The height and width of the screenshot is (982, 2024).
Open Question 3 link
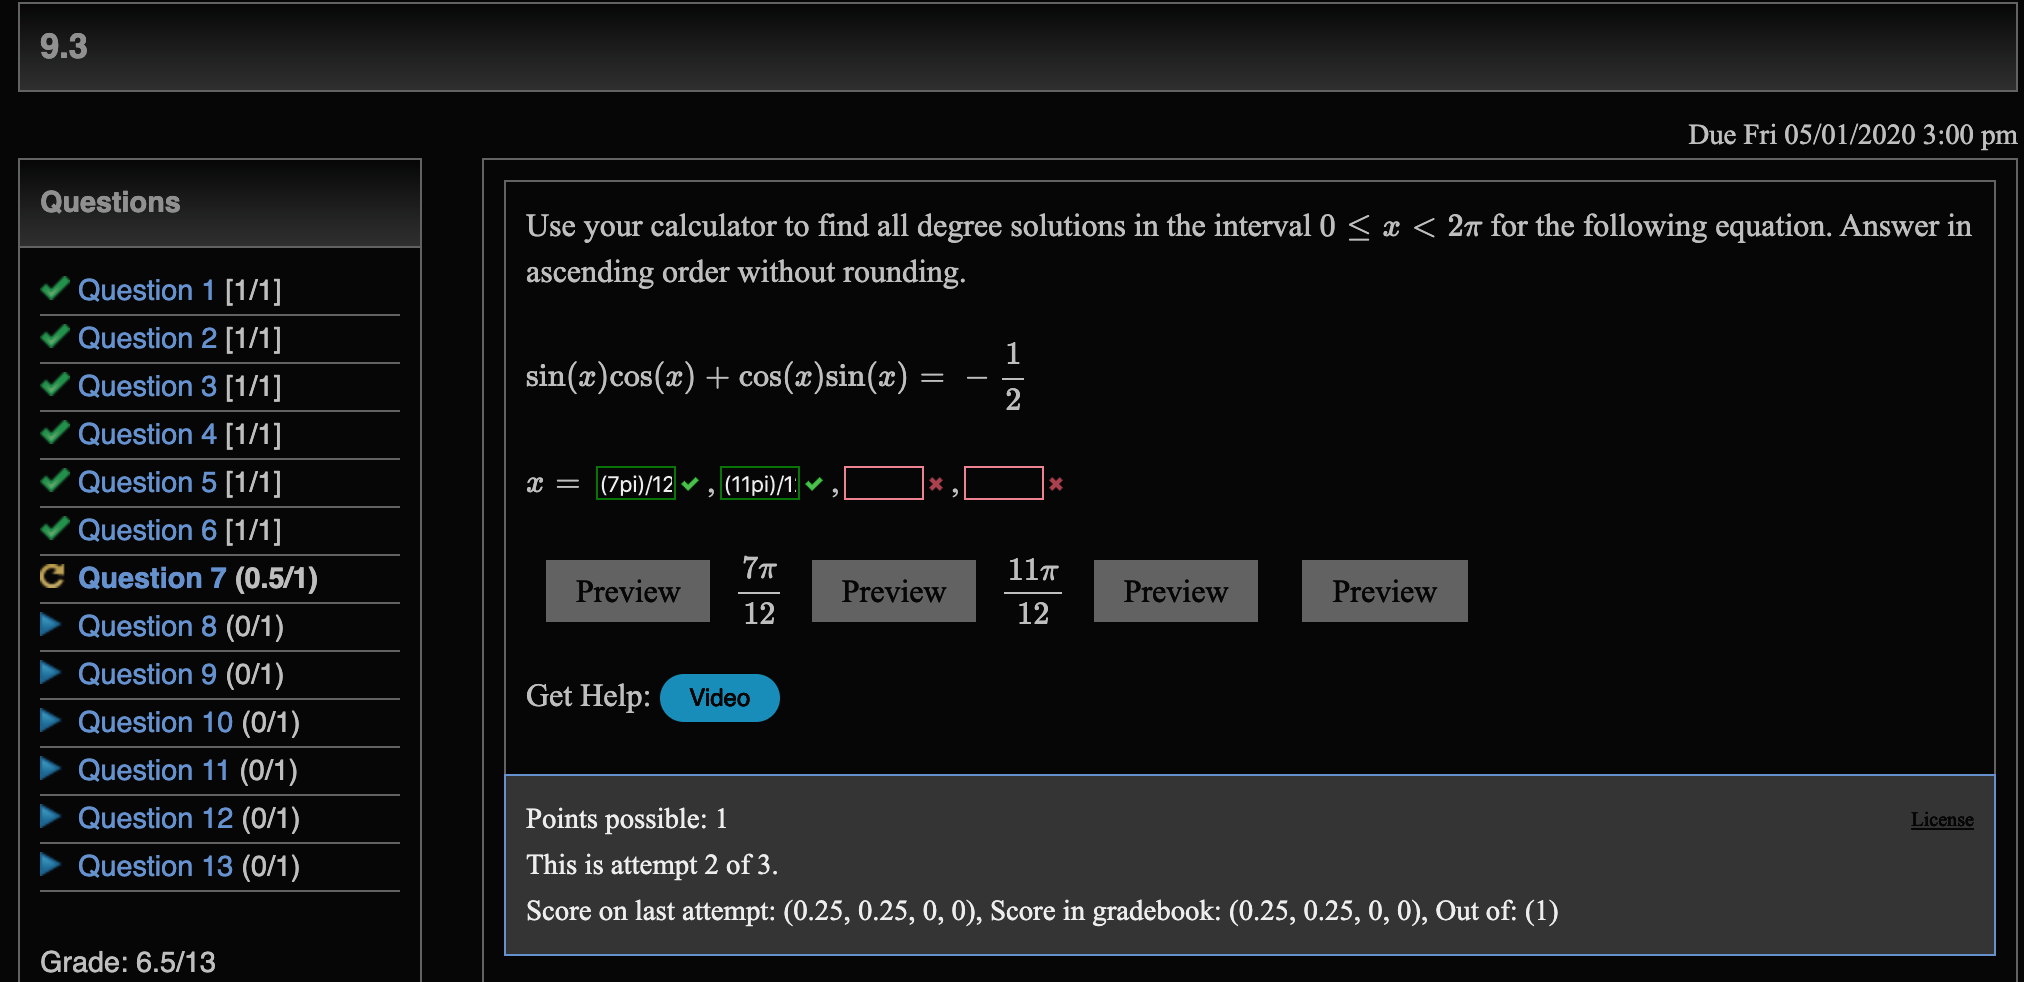point(147,386)
